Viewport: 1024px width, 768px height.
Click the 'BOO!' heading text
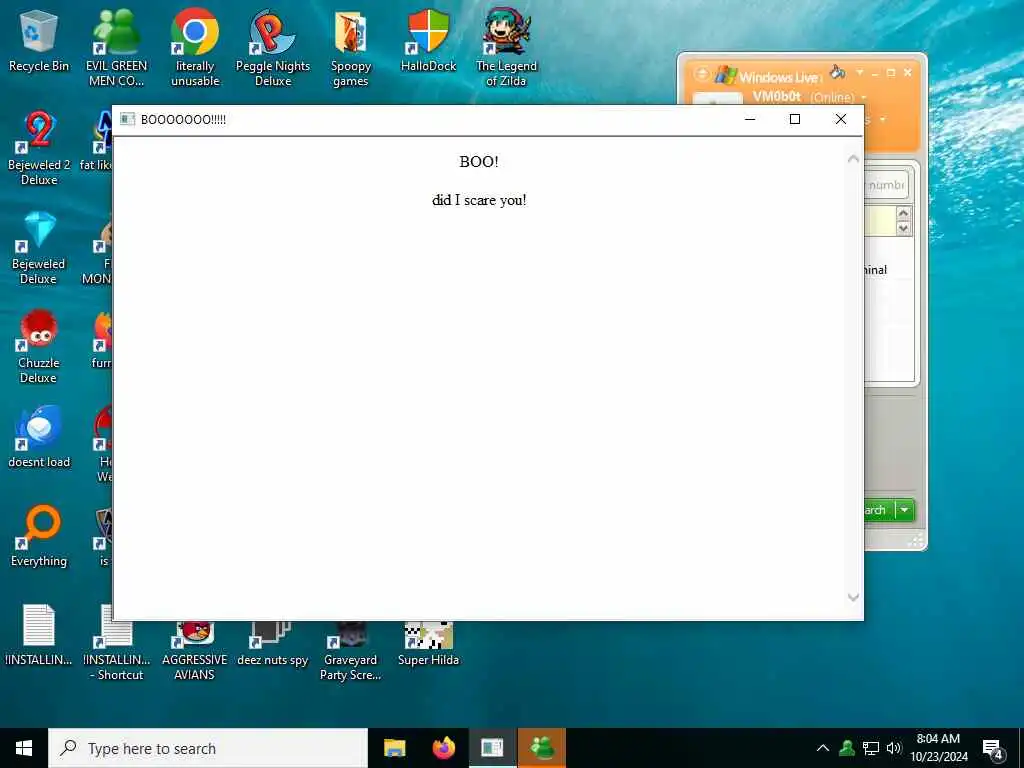click(479, 161)
